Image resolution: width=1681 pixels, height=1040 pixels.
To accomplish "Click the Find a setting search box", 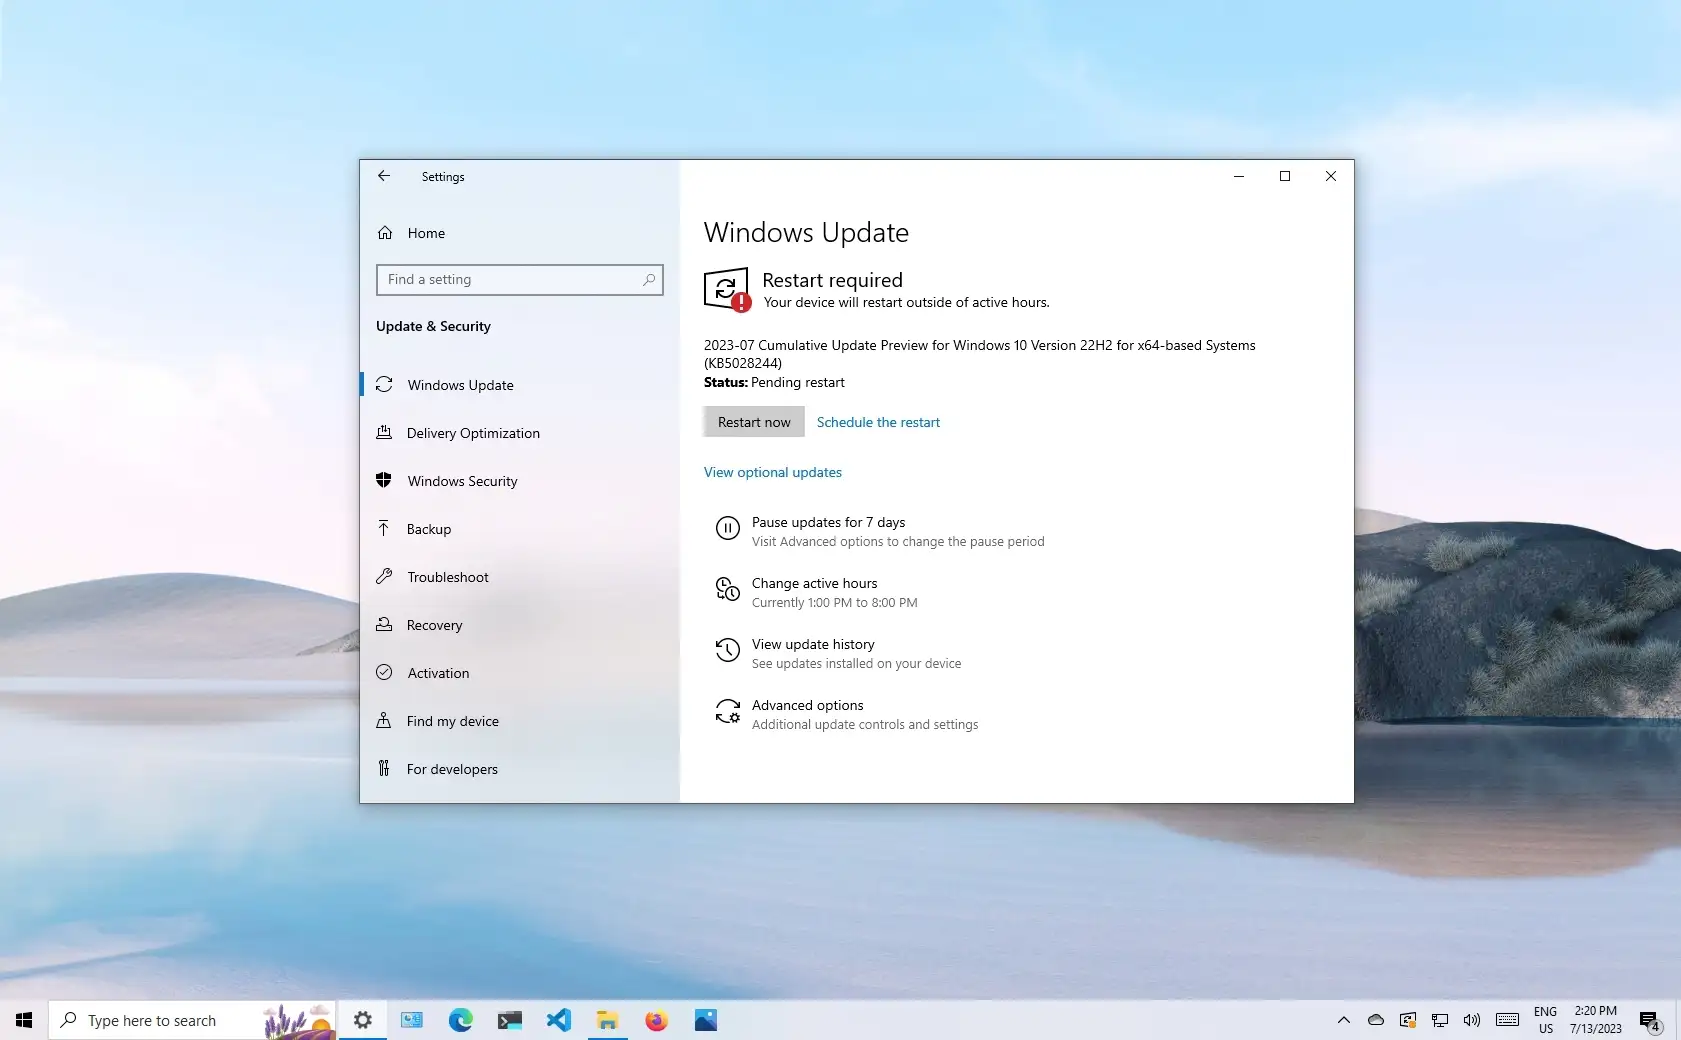I will click(519, 280).
